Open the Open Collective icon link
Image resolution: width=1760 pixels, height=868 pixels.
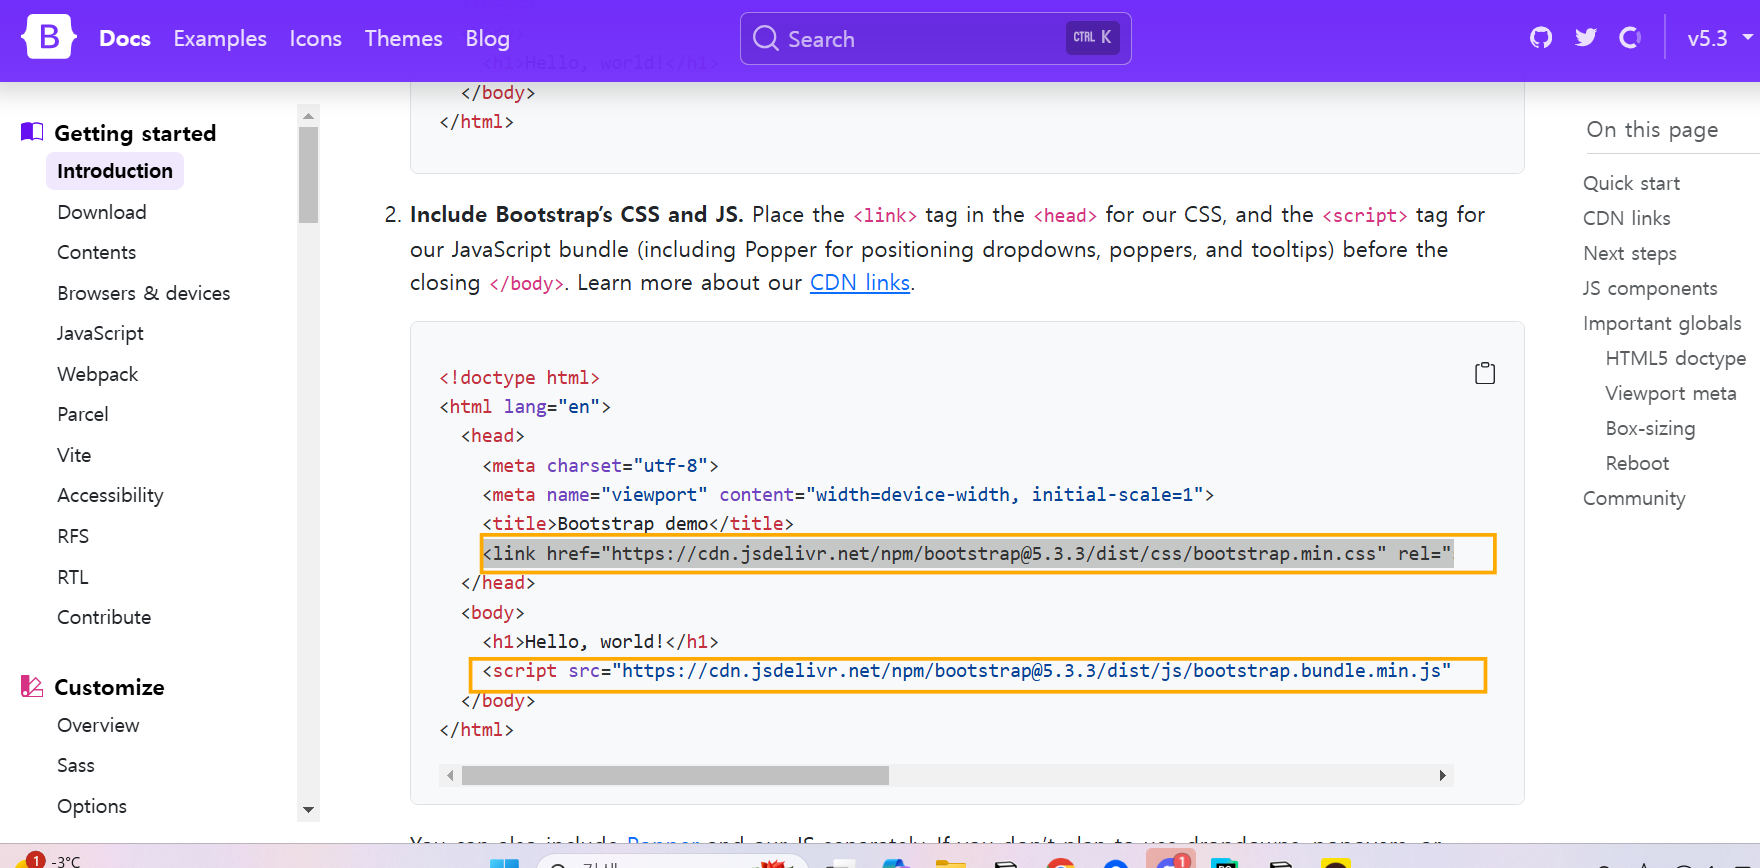(1630, 38)
